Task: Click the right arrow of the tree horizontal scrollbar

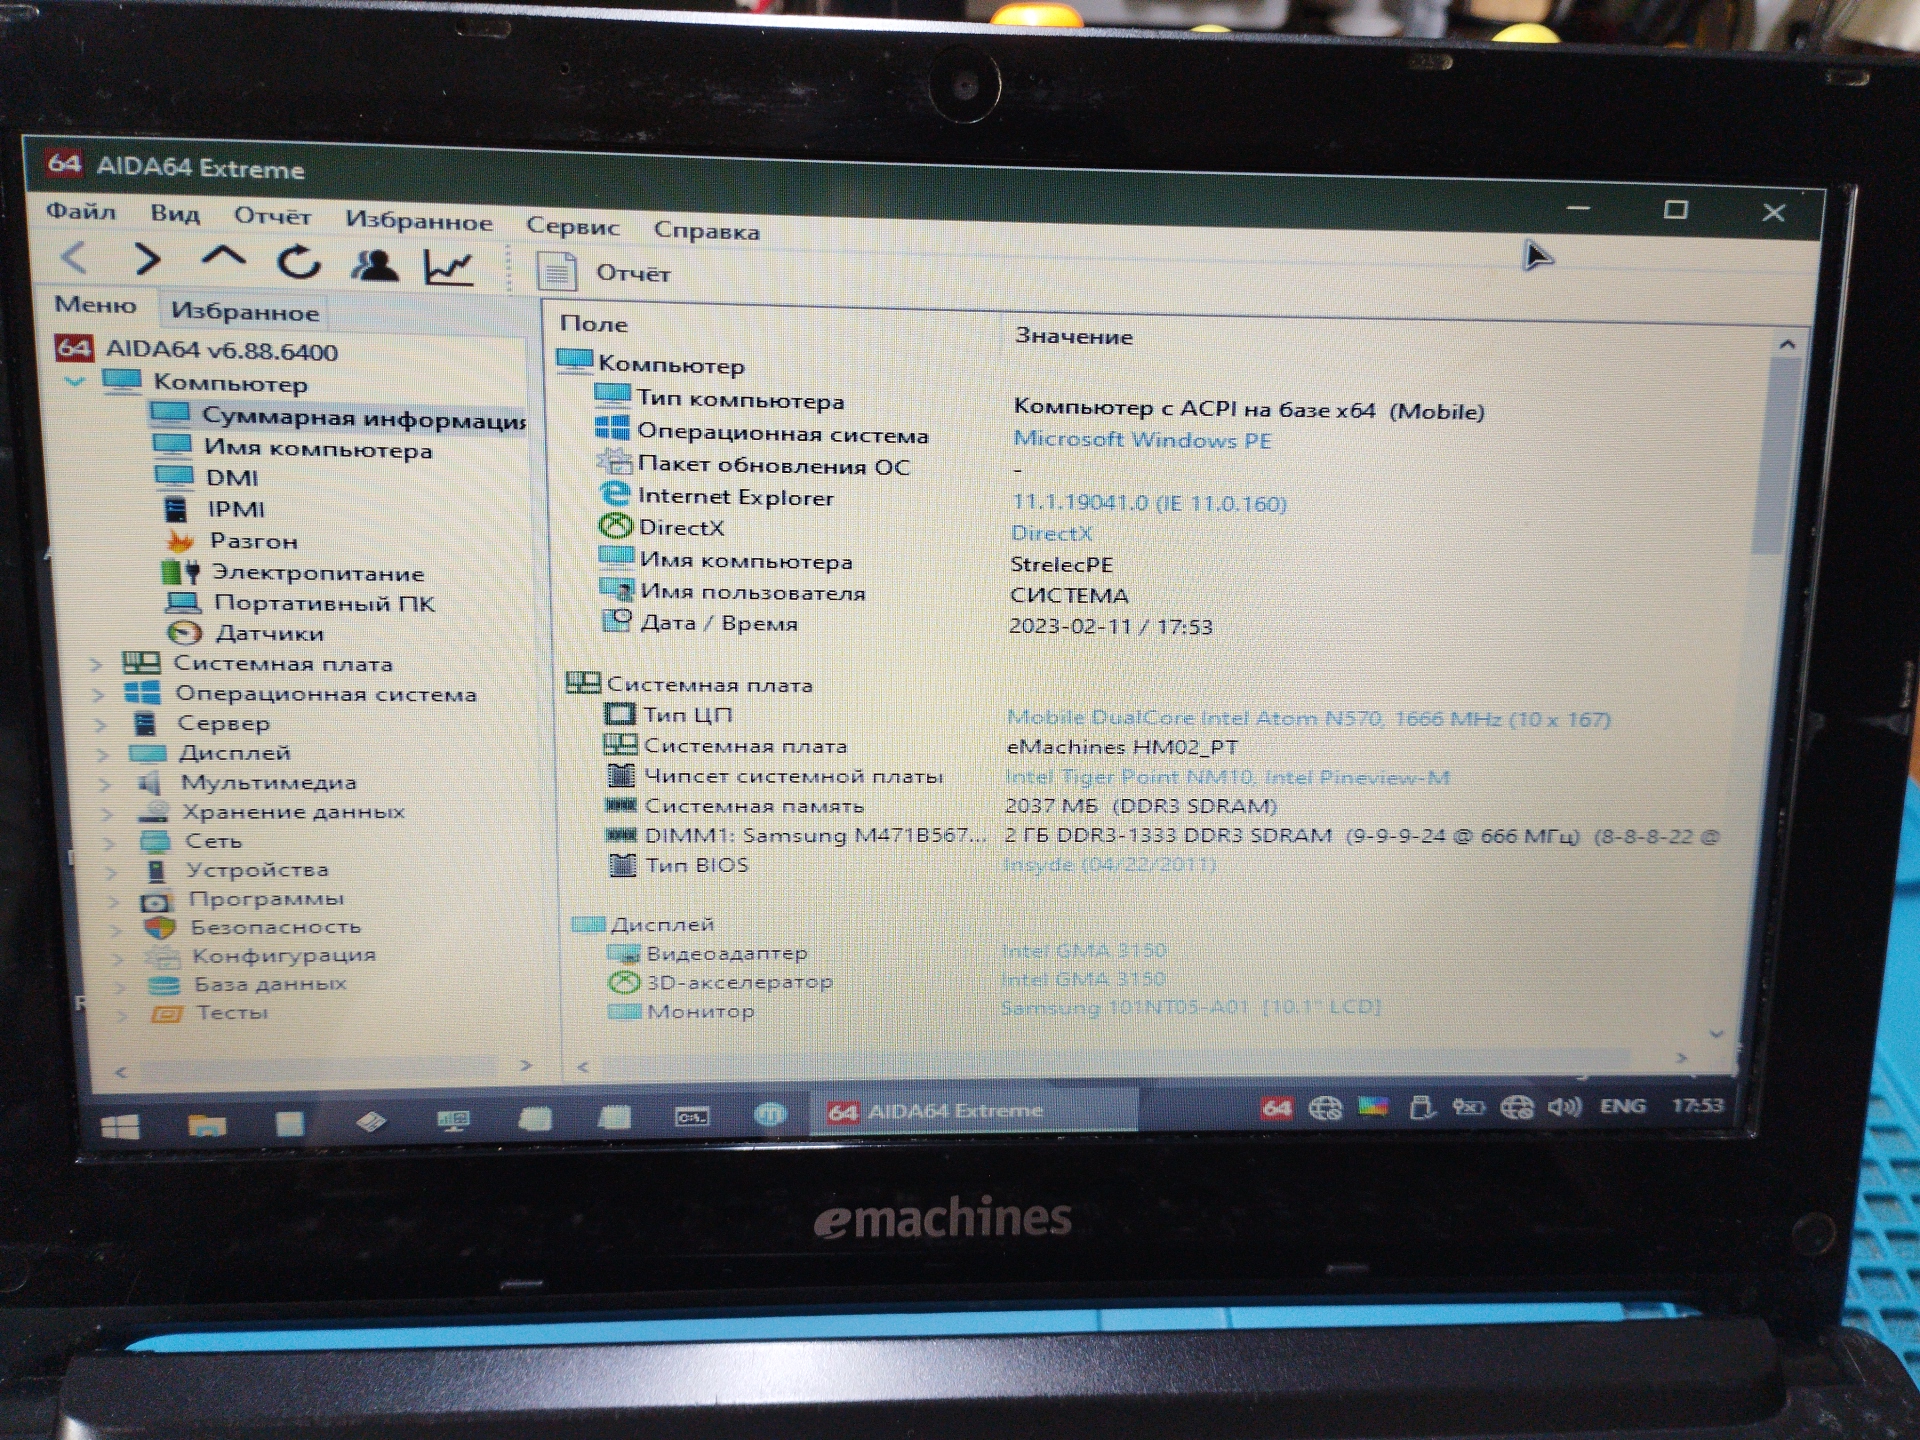Action: [x=526, y=1066]
